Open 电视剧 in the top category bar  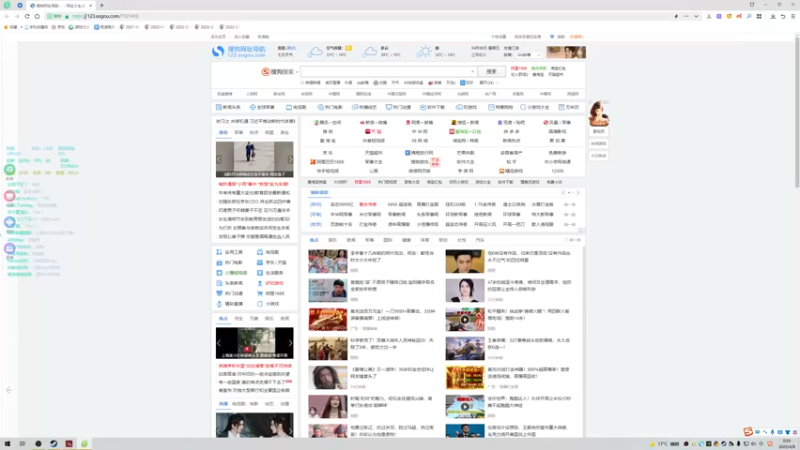coord(296,107)
